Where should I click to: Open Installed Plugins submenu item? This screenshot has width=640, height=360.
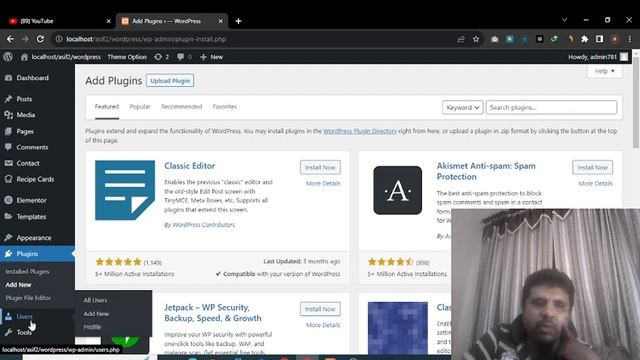pos(27,271)
